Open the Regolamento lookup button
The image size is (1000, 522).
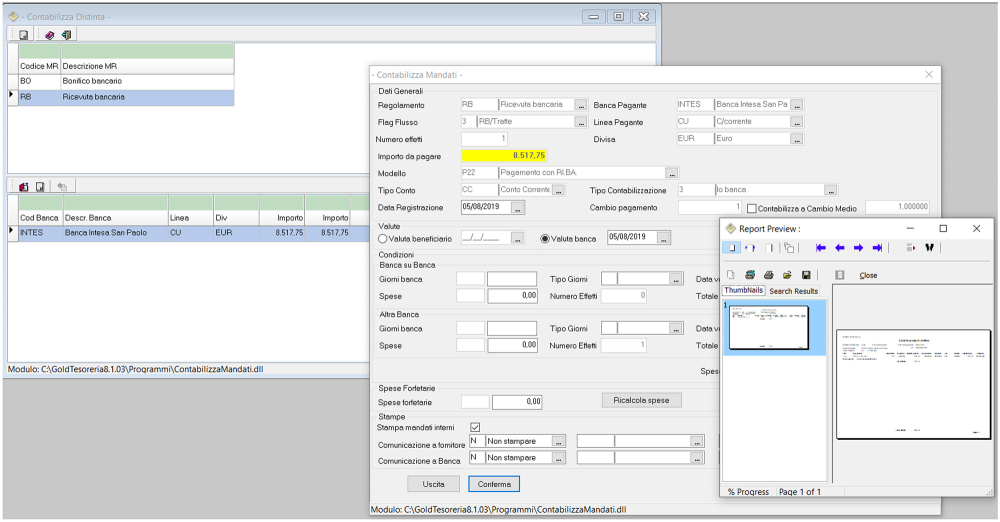coord(581,104)
